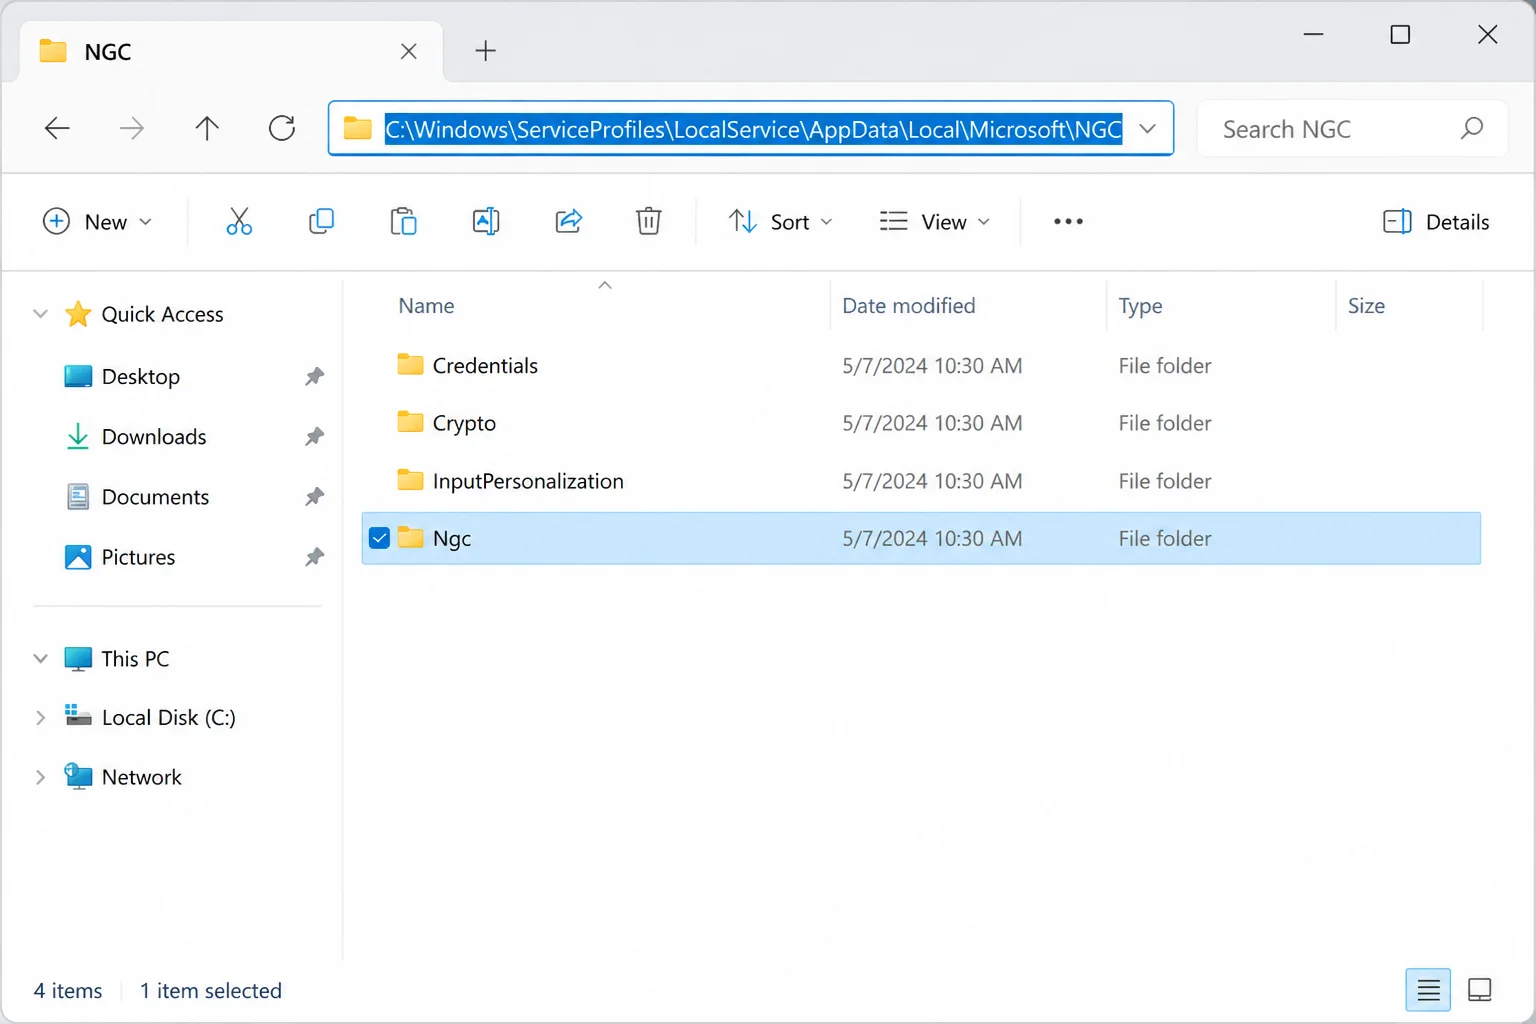The image size is (1536, 1024).
Task: Open the See more ellipsis menu
Action: 1068,221
